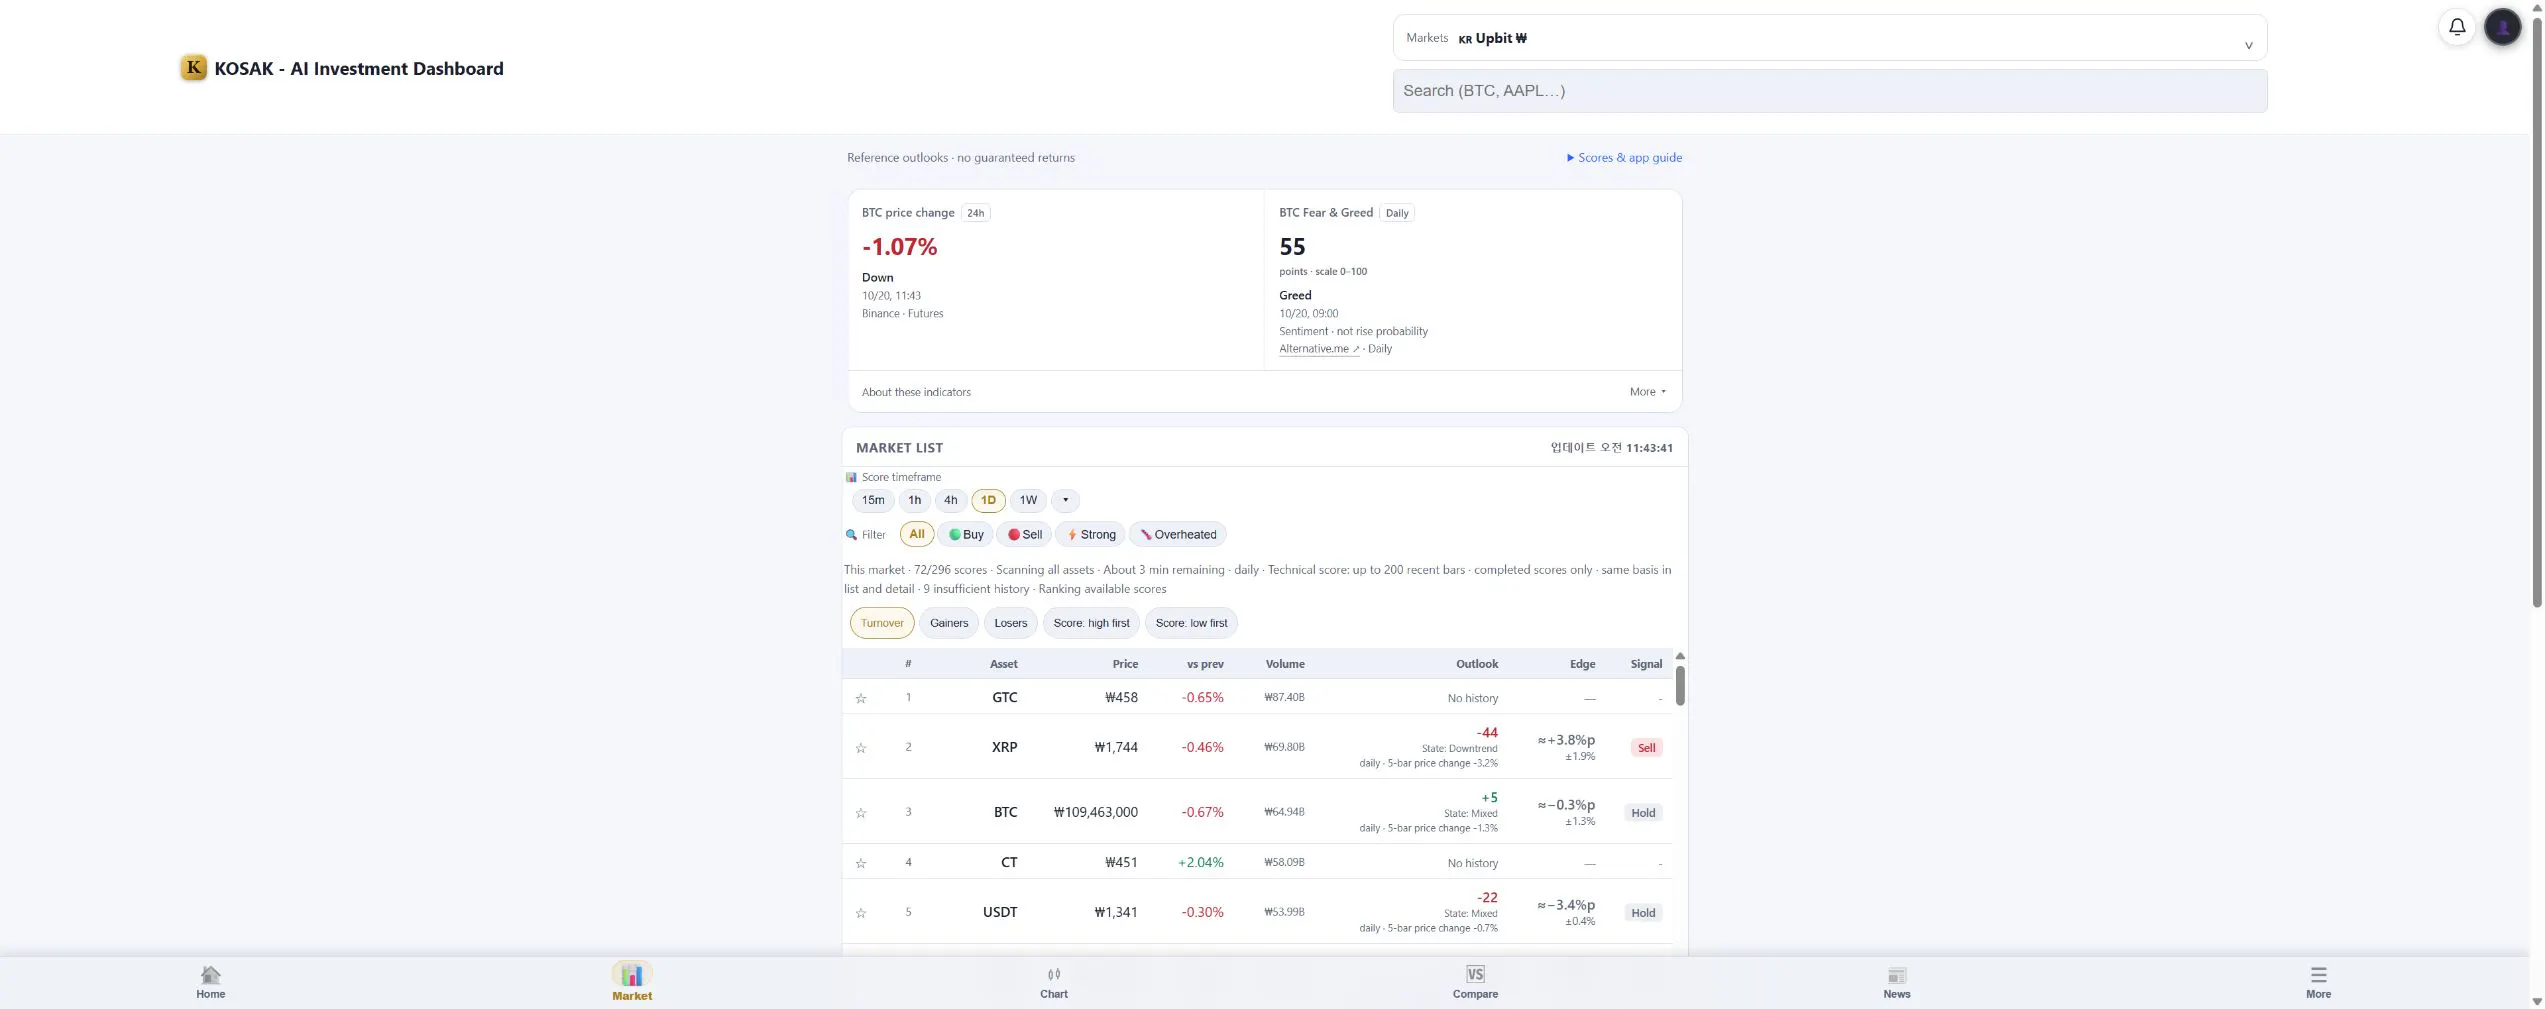The height and width of the screenshot is (1009, 2545).
Task: Toggle favorite star for GTC
Action: (861, 698)
